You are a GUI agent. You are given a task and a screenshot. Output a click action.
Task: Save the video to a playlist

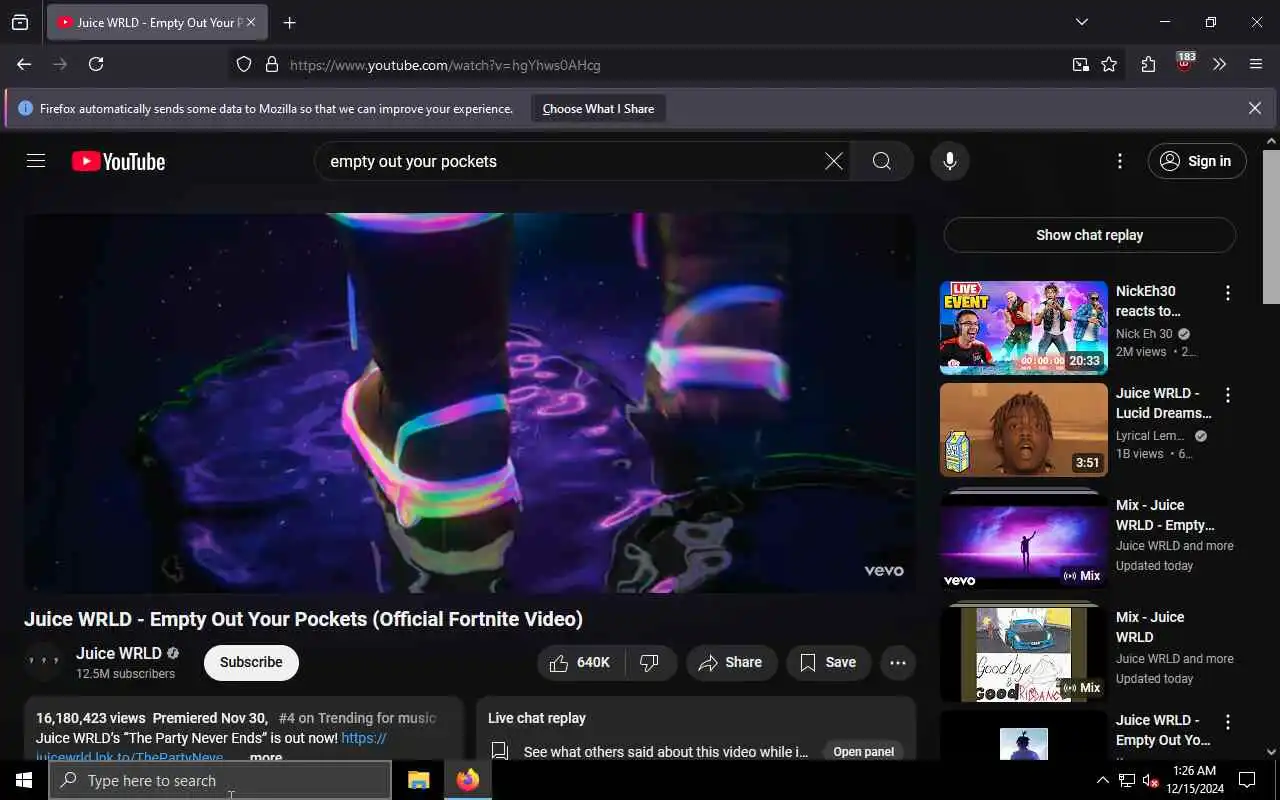click(x=828, y=662)
